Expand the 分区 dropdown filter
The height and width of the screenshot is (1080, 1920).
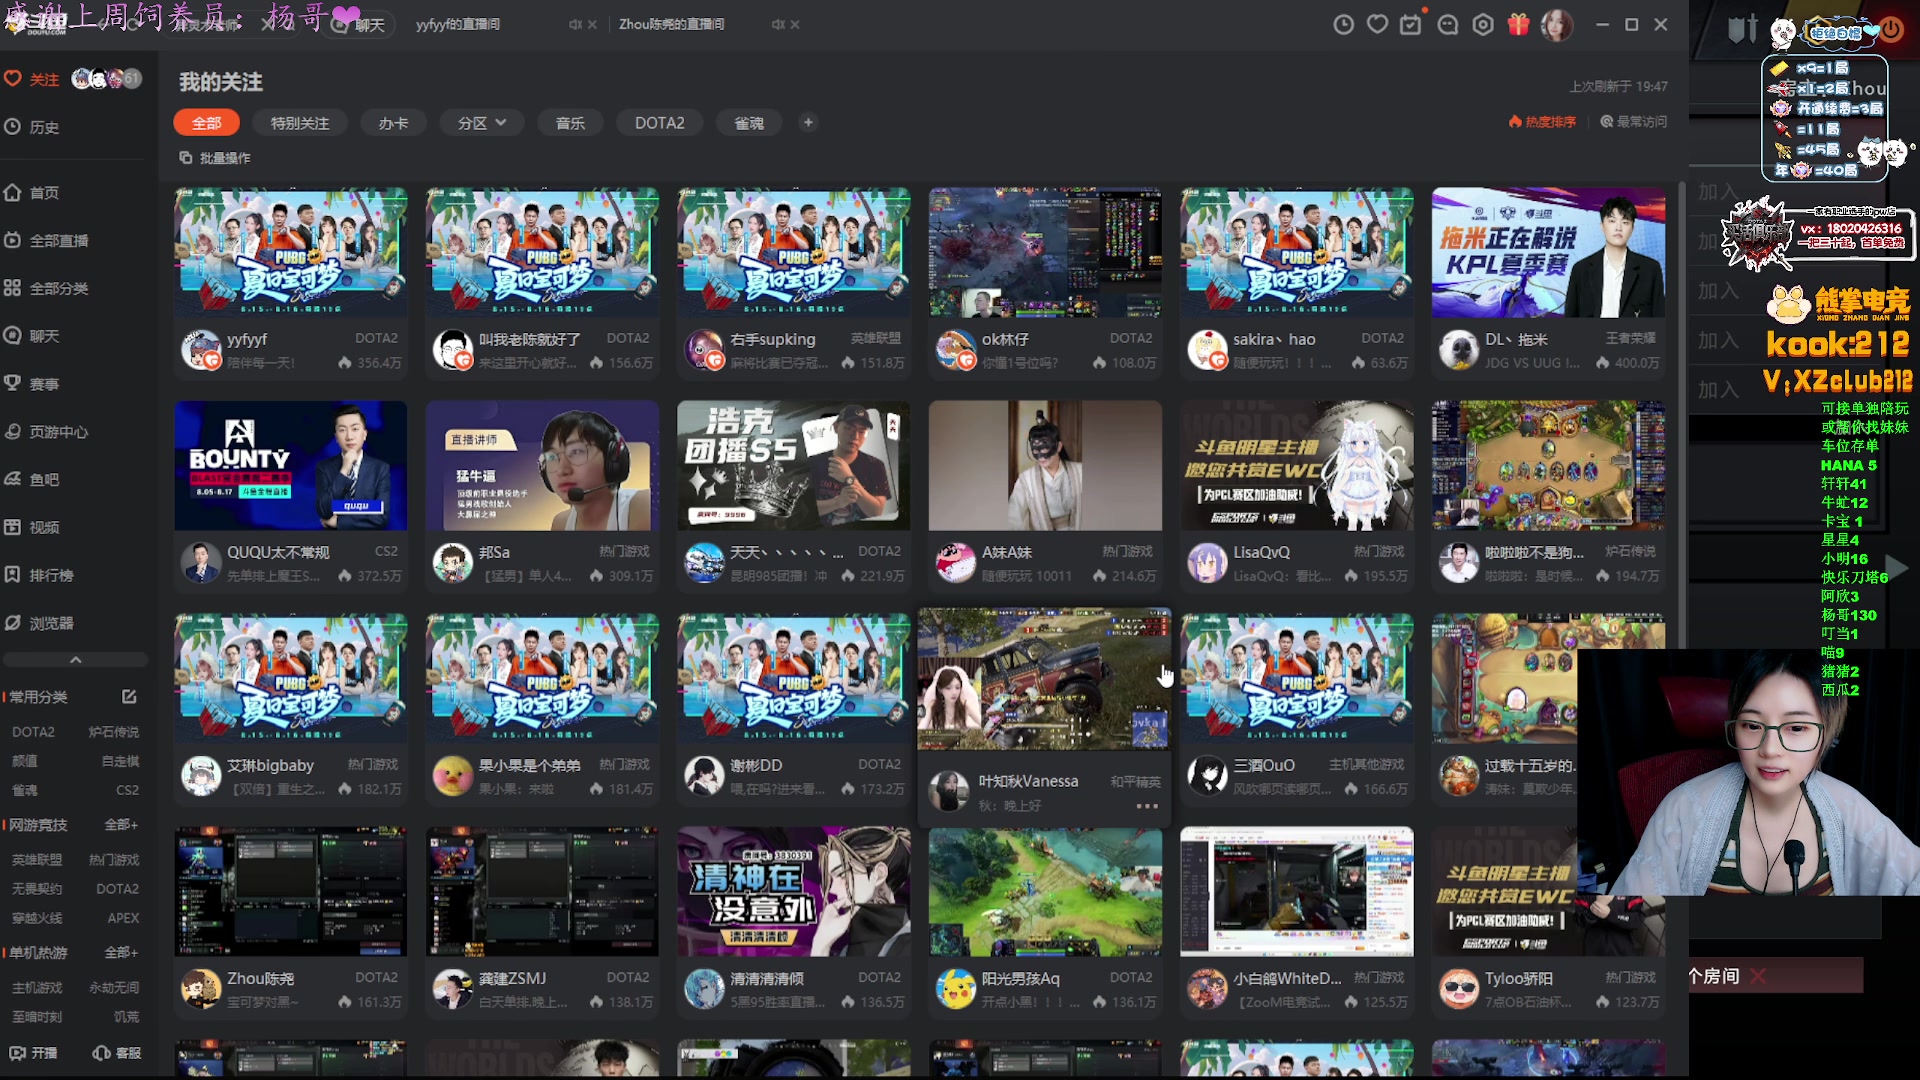click(x=482, y=123)
